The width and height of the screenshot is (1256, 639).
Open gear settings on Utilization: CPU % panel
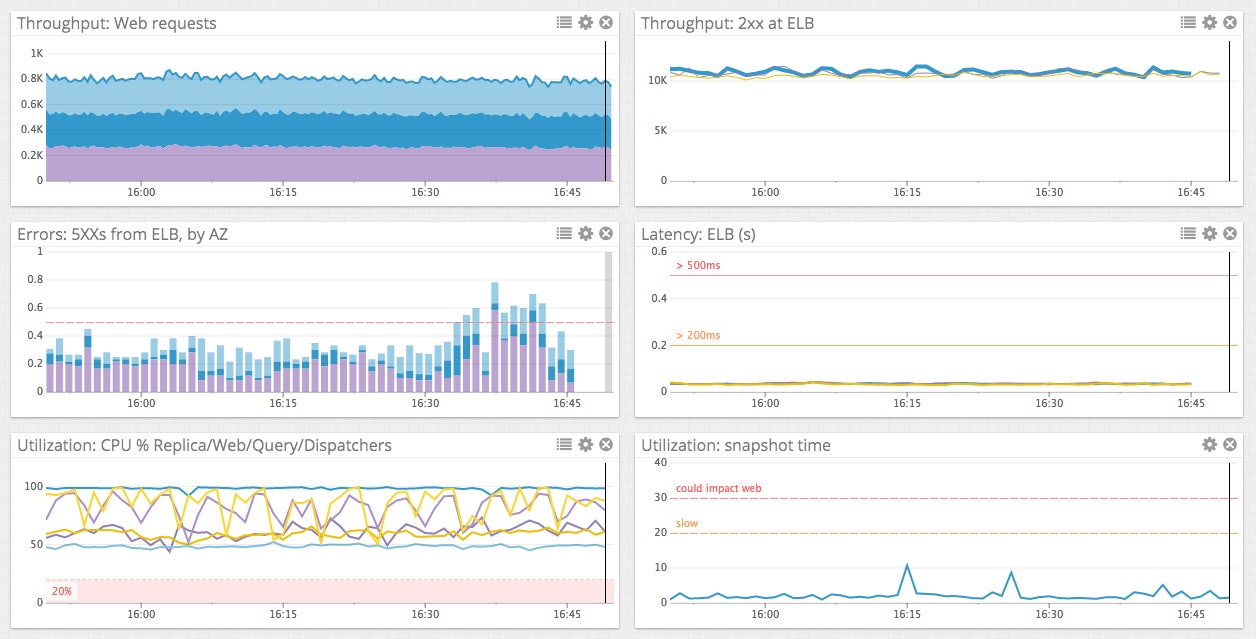[586, 444]
